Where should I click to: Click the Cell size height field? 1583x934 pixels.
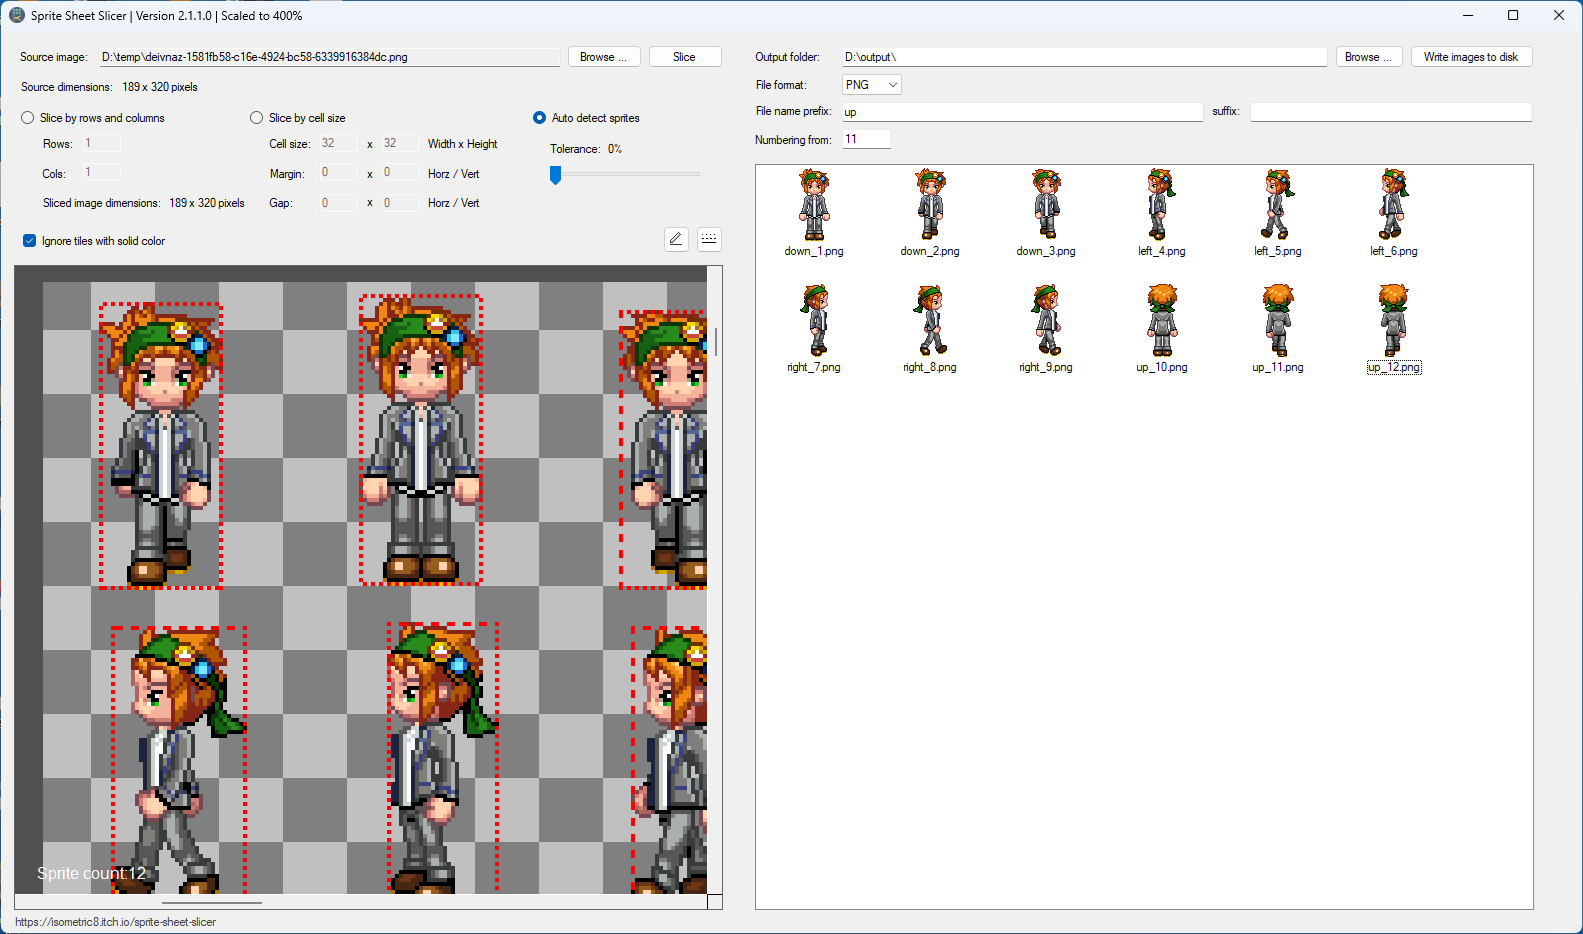point(401,144)
